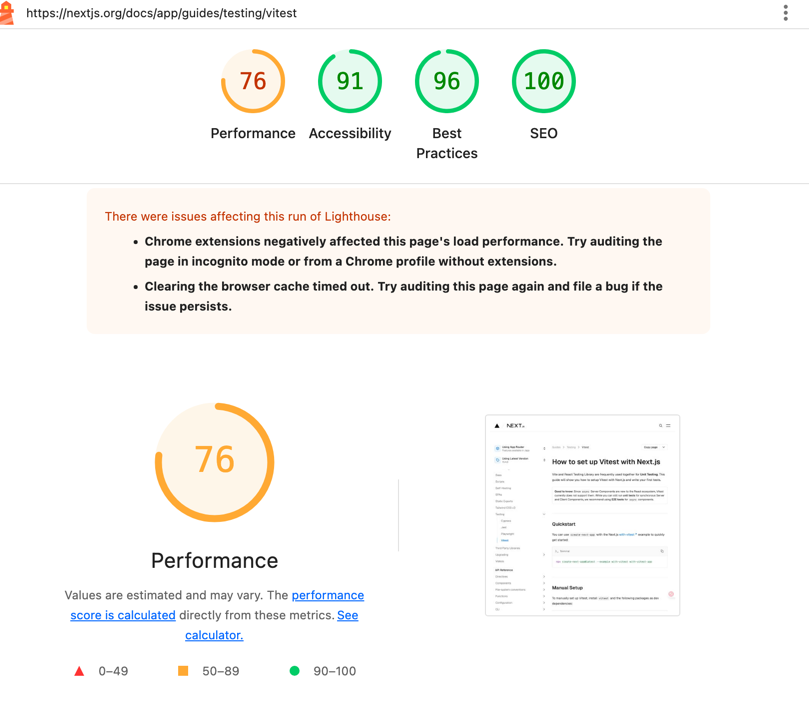Select the browser cache timed out warning
This screenshot has width=809, height=722.
403,296
